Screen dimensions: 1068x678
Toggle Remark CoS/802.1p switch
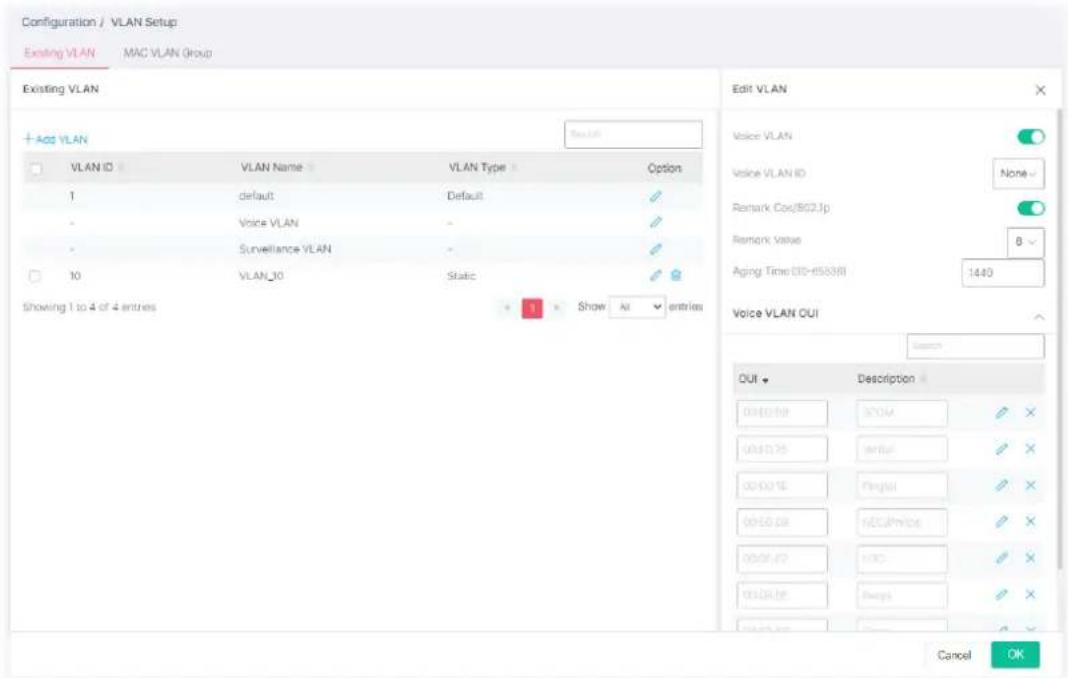click(x=1031, y=208)
